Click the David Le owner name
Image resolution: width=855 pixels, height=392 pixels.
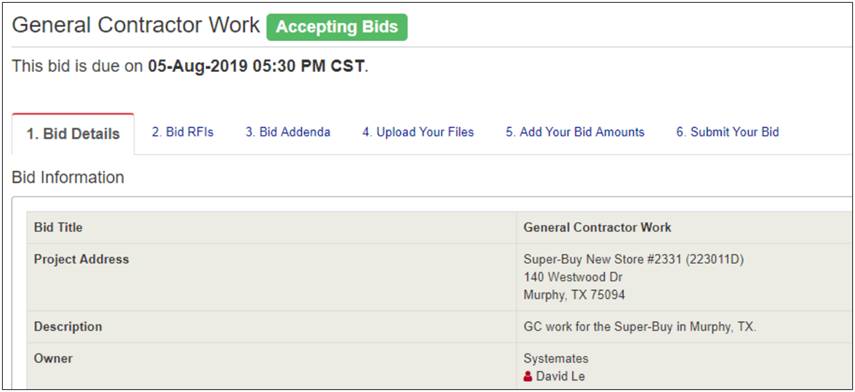click(561, 376)
